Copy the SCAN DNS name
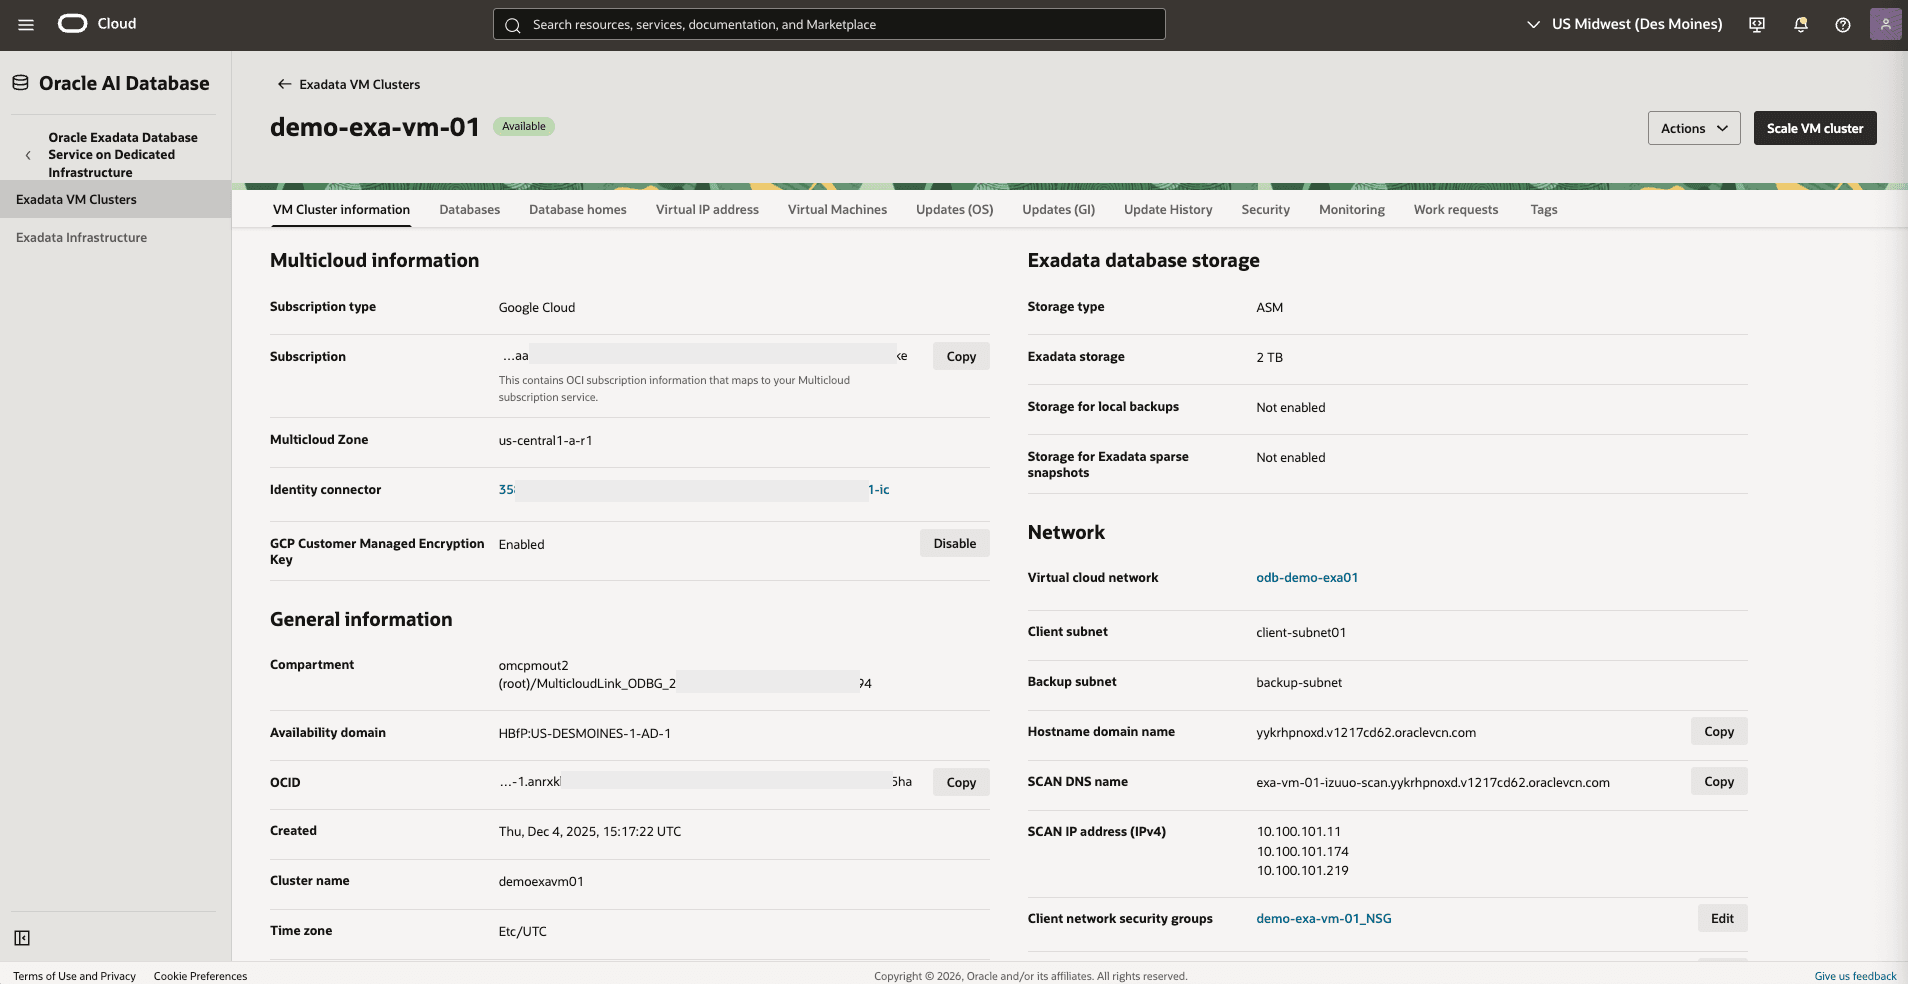1908x984 pixels. (1718, 781)
